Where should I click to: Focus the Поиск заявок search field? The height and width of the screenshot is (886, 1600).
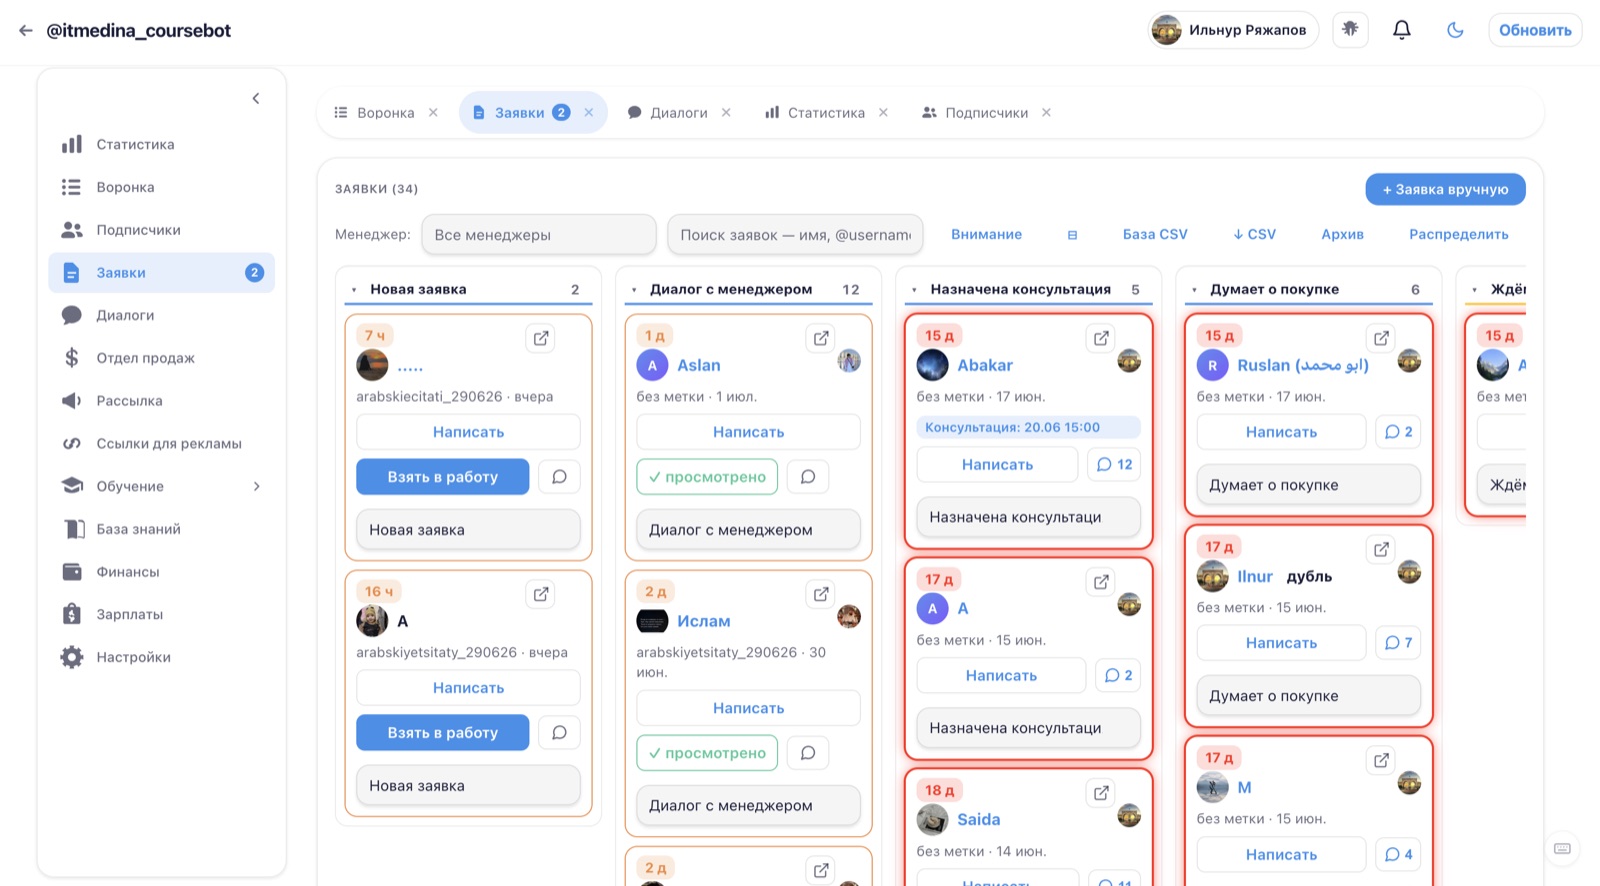795,235
